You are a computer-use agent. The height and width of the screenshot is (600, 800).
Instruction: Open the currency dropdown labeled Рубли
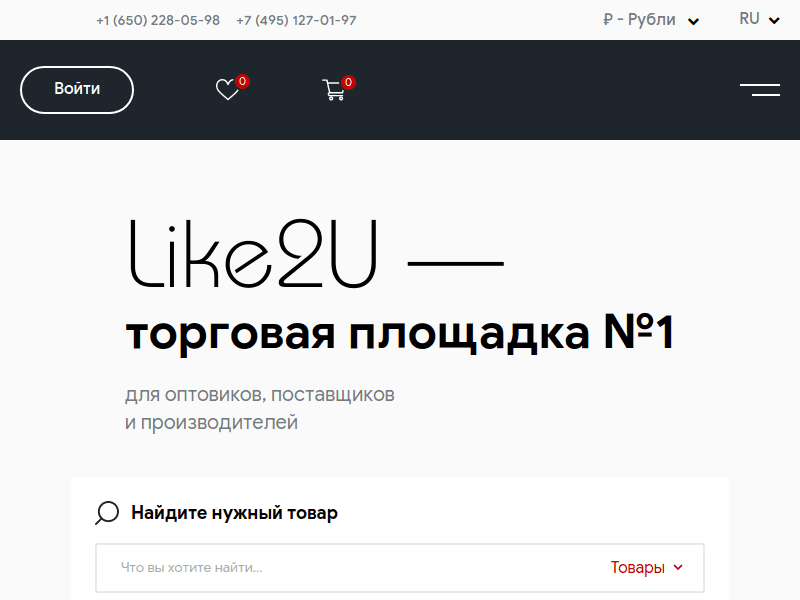point(651,19)
